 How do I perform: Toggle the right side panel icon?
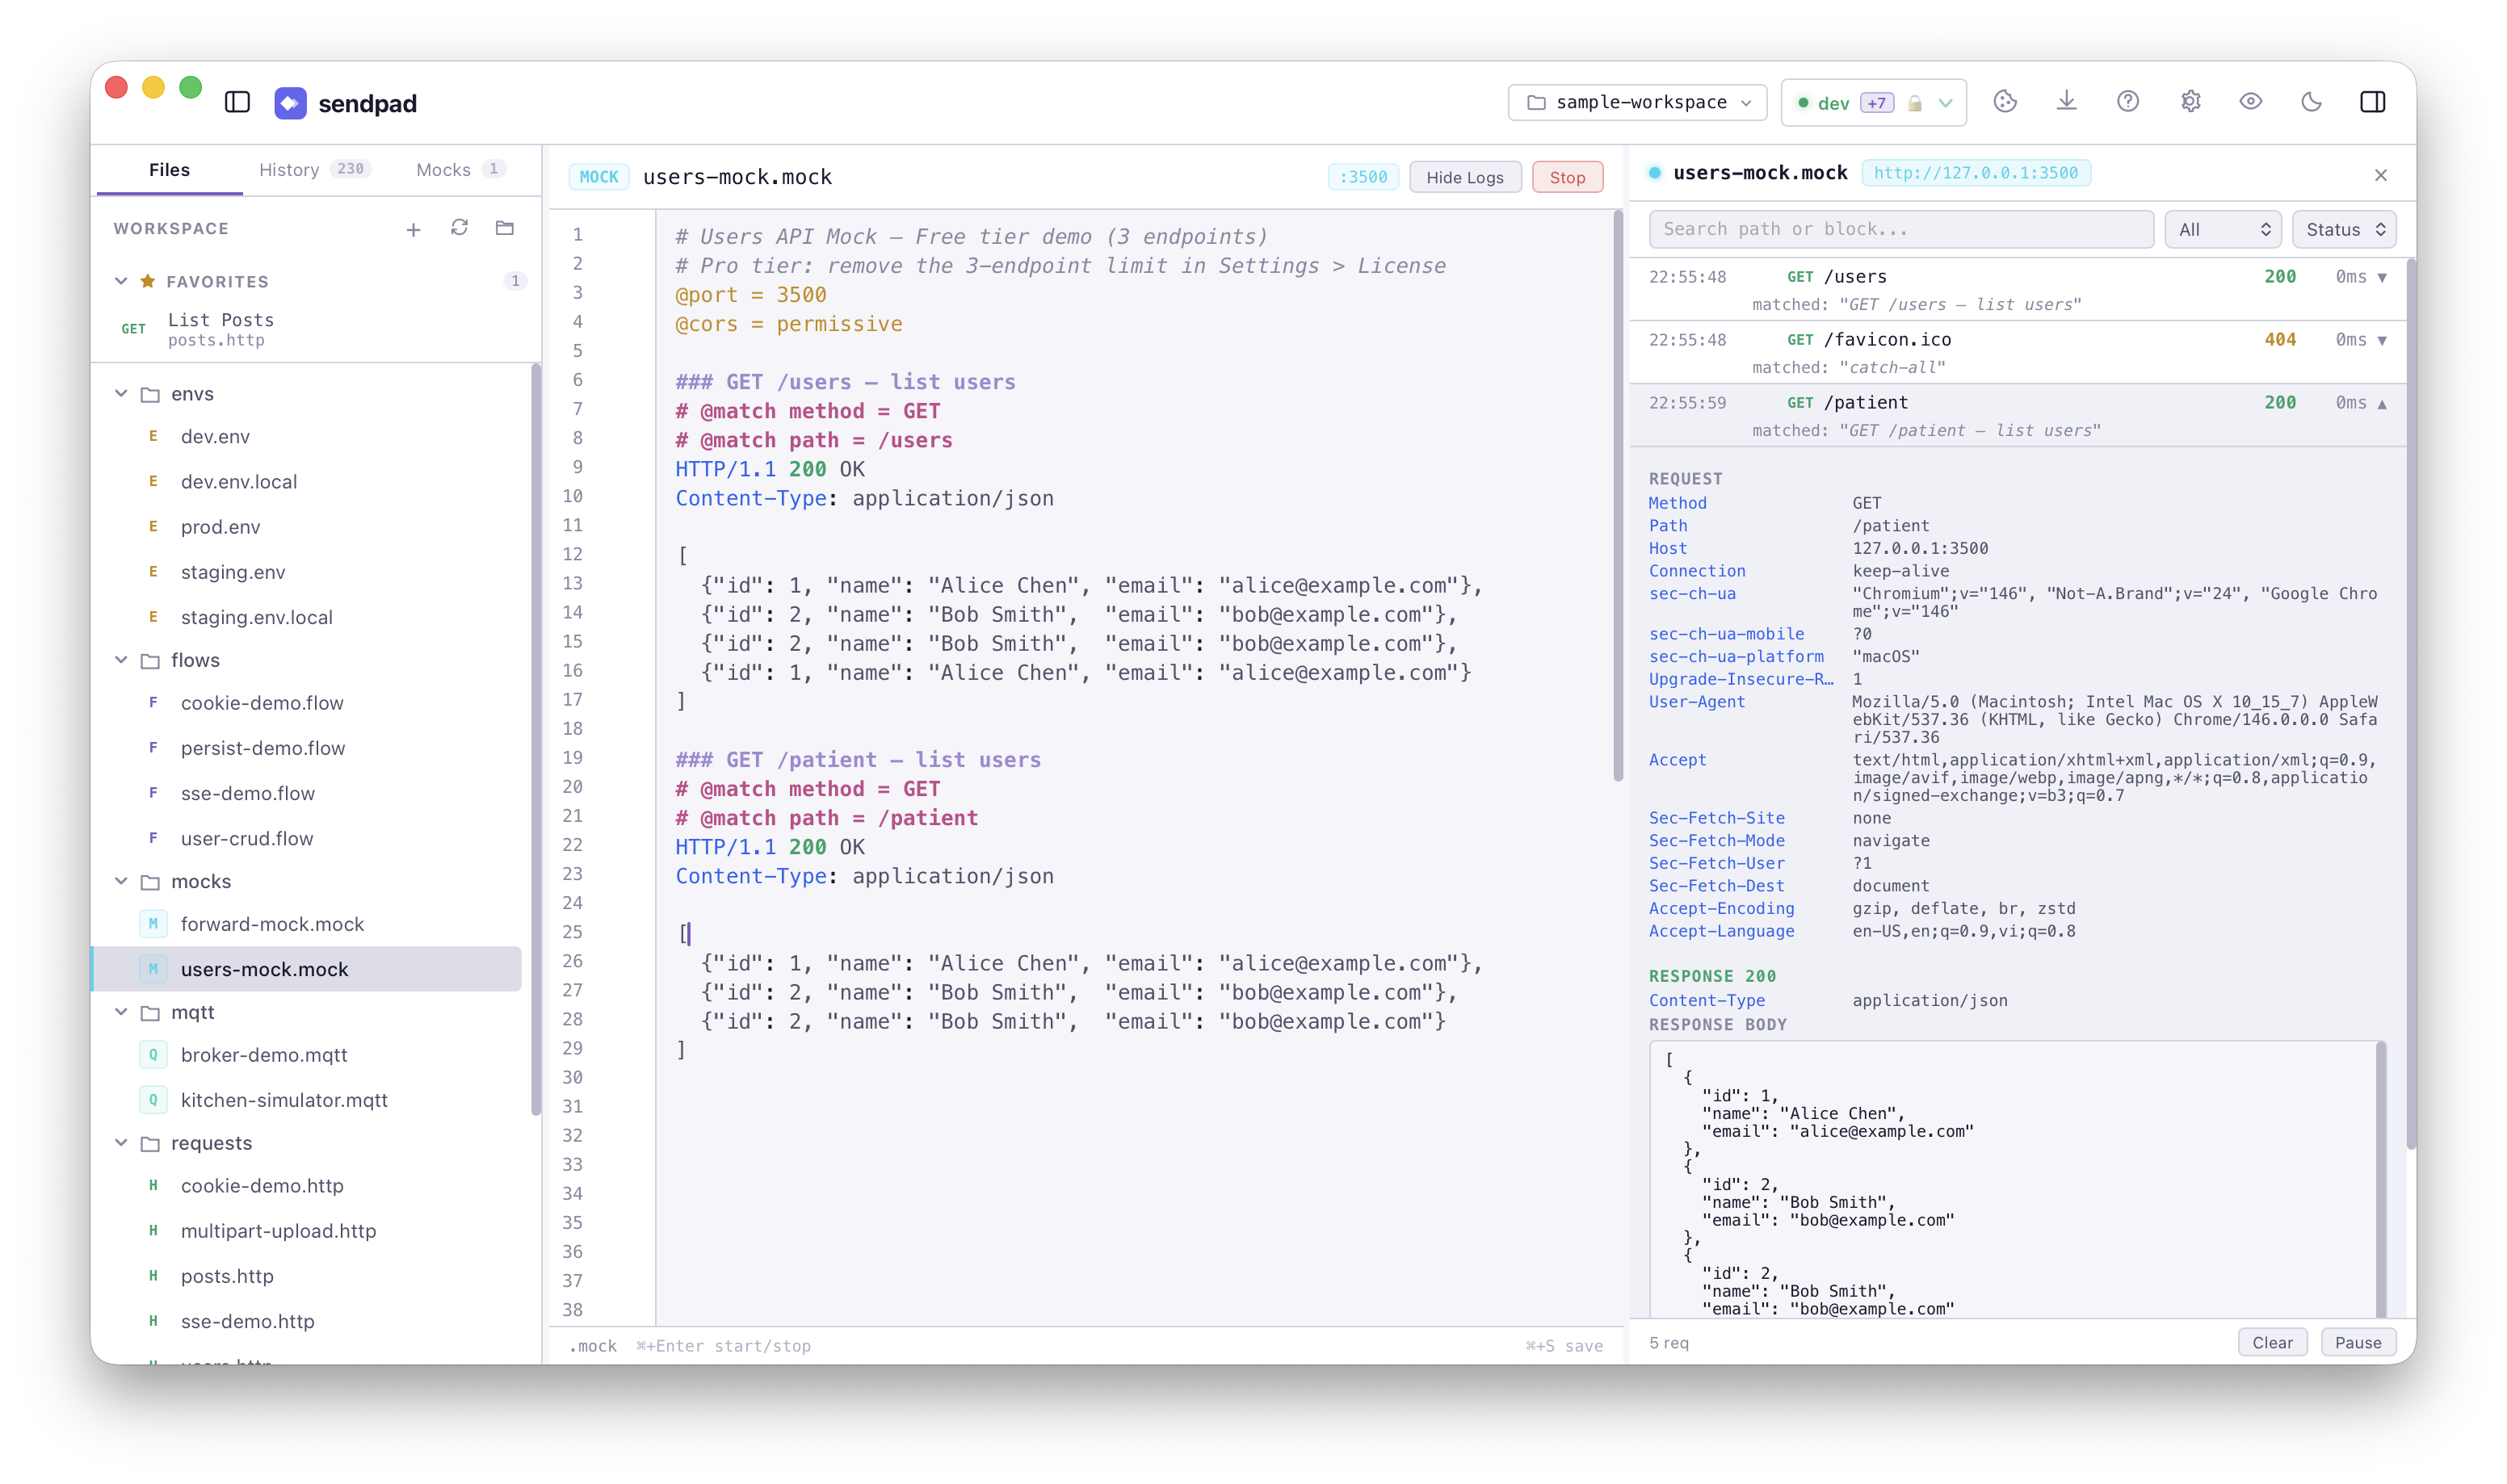coord(2372,102)
